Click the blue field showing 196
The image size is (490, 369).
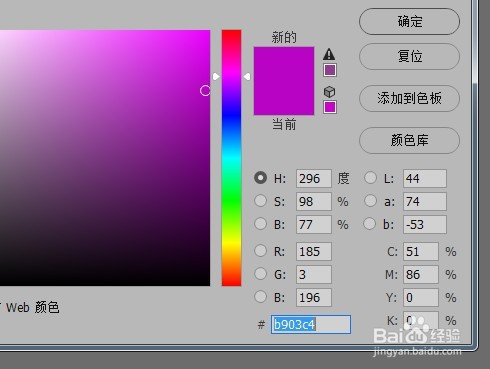[314, 297]
